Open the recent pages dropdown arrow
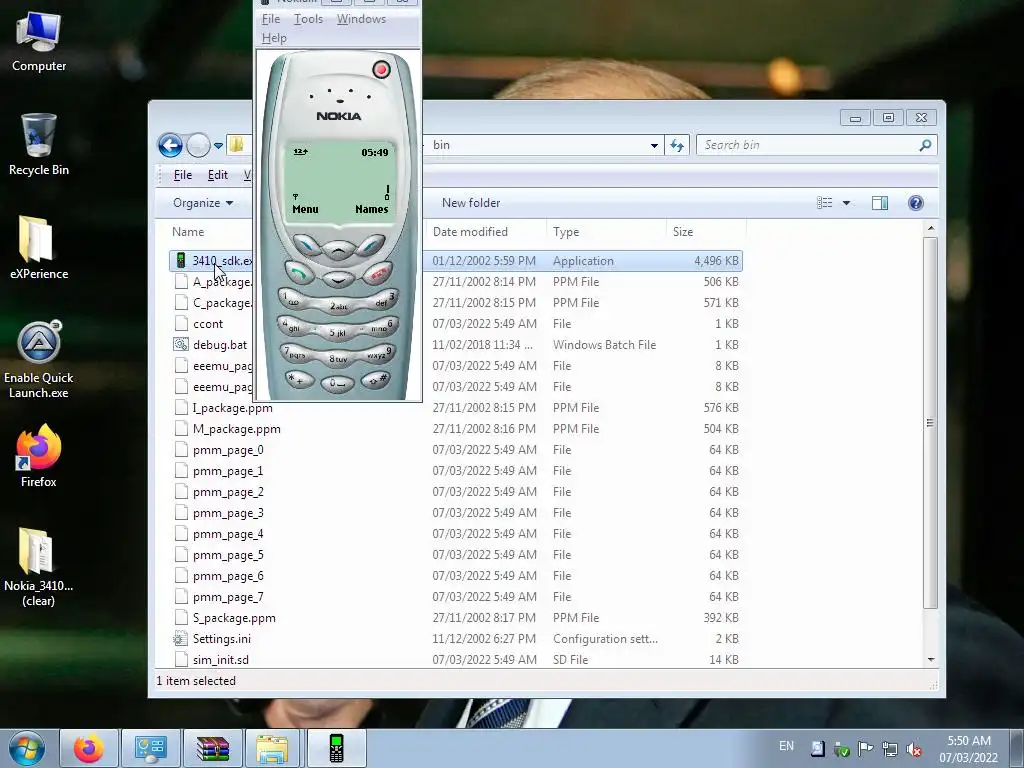 (x=218, y=145)
